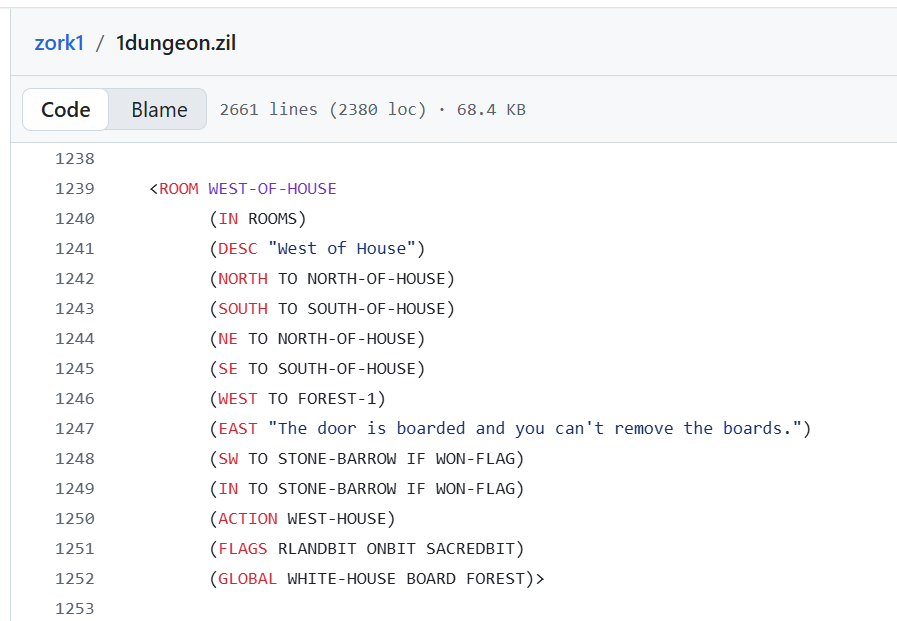Select line number 1251

[x=74, y=549]
